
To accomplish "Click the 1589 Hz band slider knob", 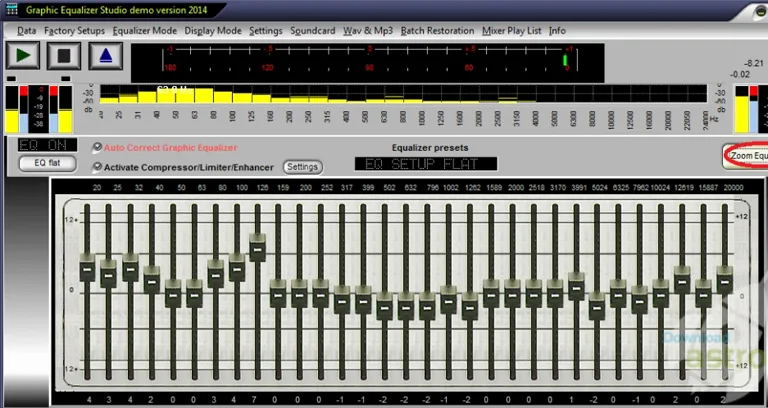I will click(x=491, y=294).
